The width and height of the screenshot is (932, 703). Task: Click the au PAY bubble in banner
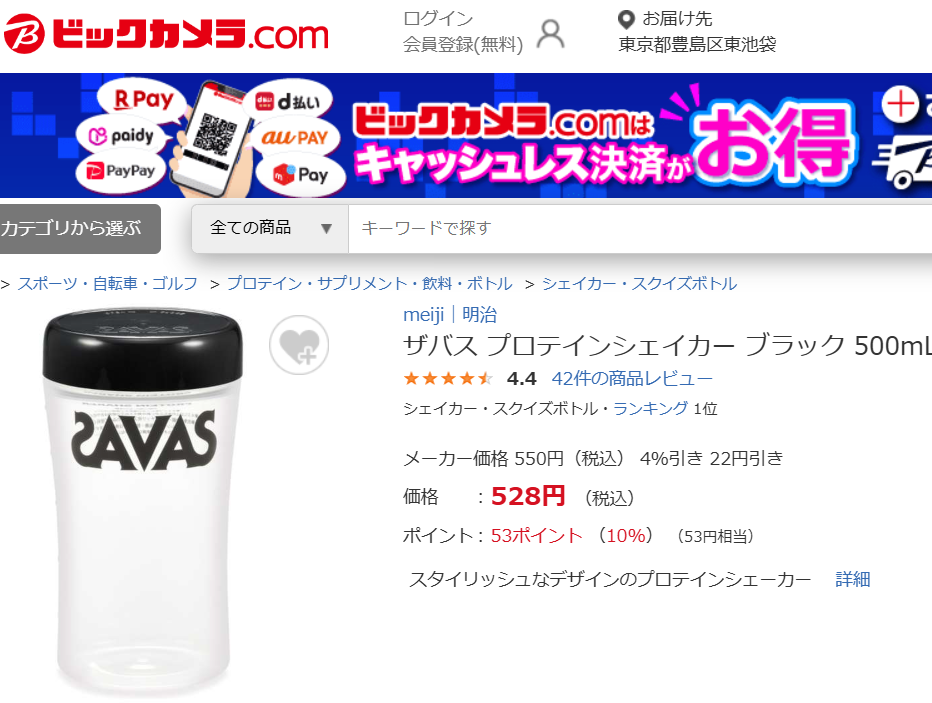point(295,138)
